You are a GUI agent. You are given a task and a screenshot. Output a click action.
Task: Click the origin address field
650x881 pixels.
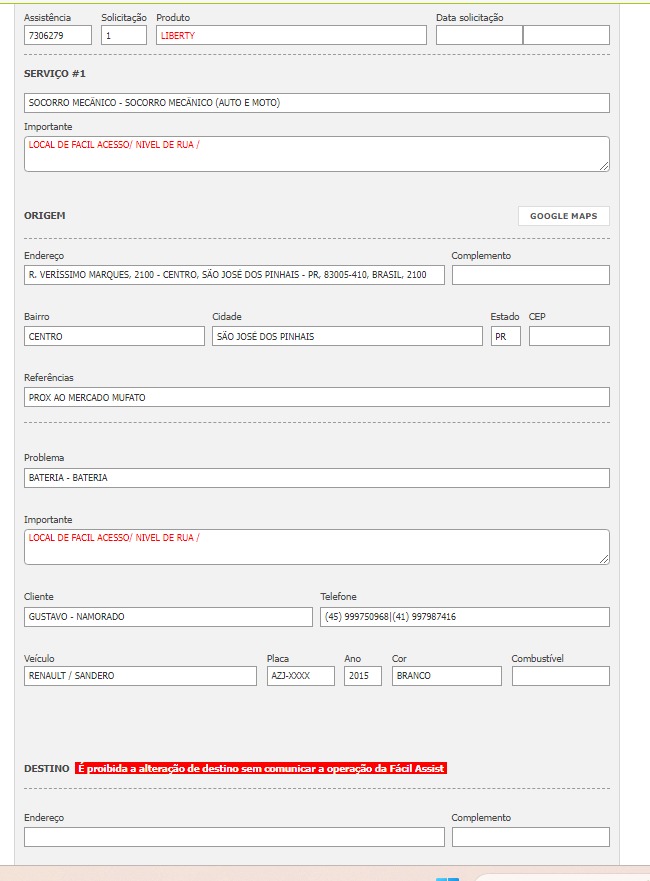point(234,275)
